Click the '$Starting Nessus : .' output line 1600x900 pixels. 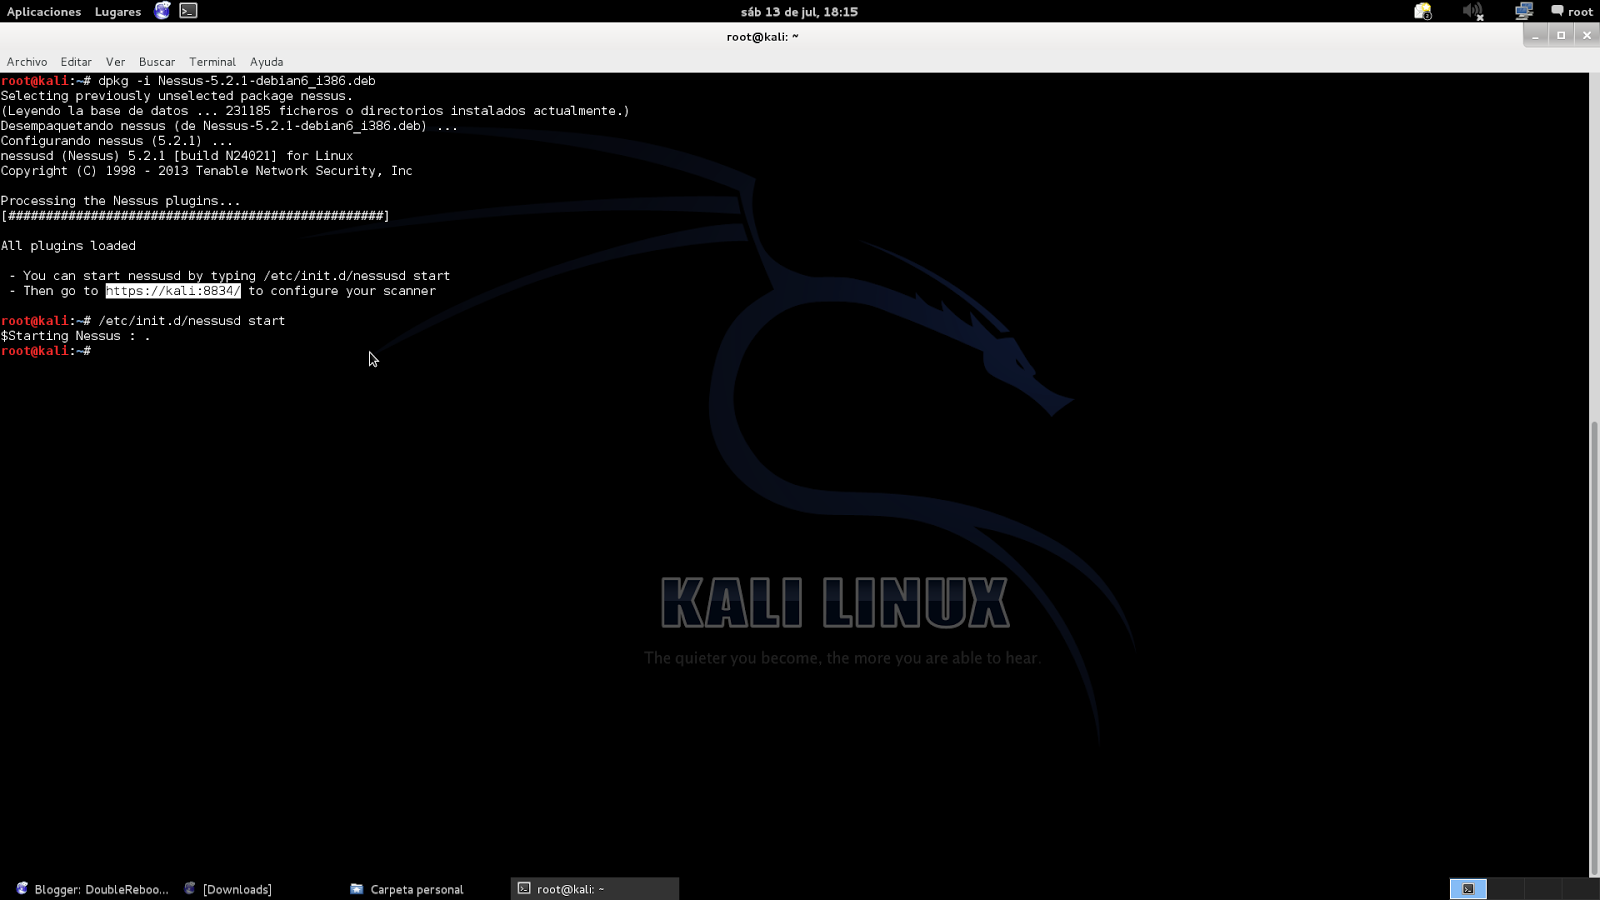click(76, 336)
